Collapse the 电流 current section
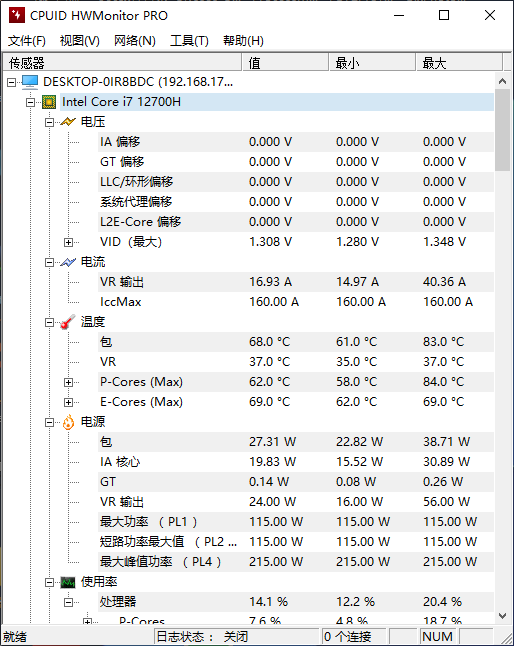Viewport: 514px width, 646px height. 49,262
